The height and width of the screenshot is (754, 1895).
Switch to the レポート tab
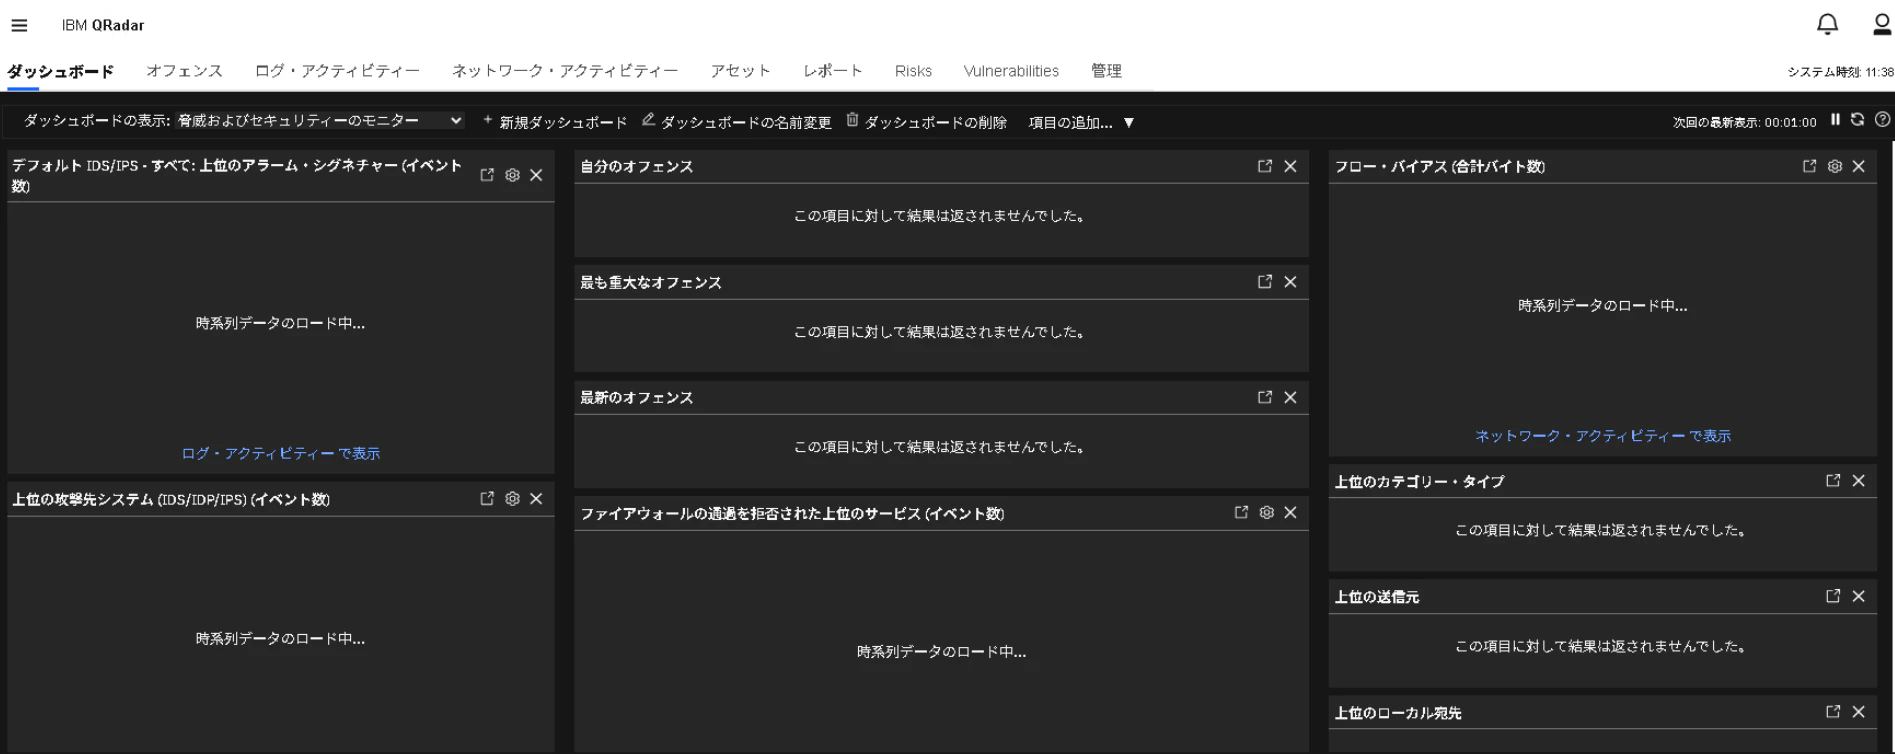(832, 71)
